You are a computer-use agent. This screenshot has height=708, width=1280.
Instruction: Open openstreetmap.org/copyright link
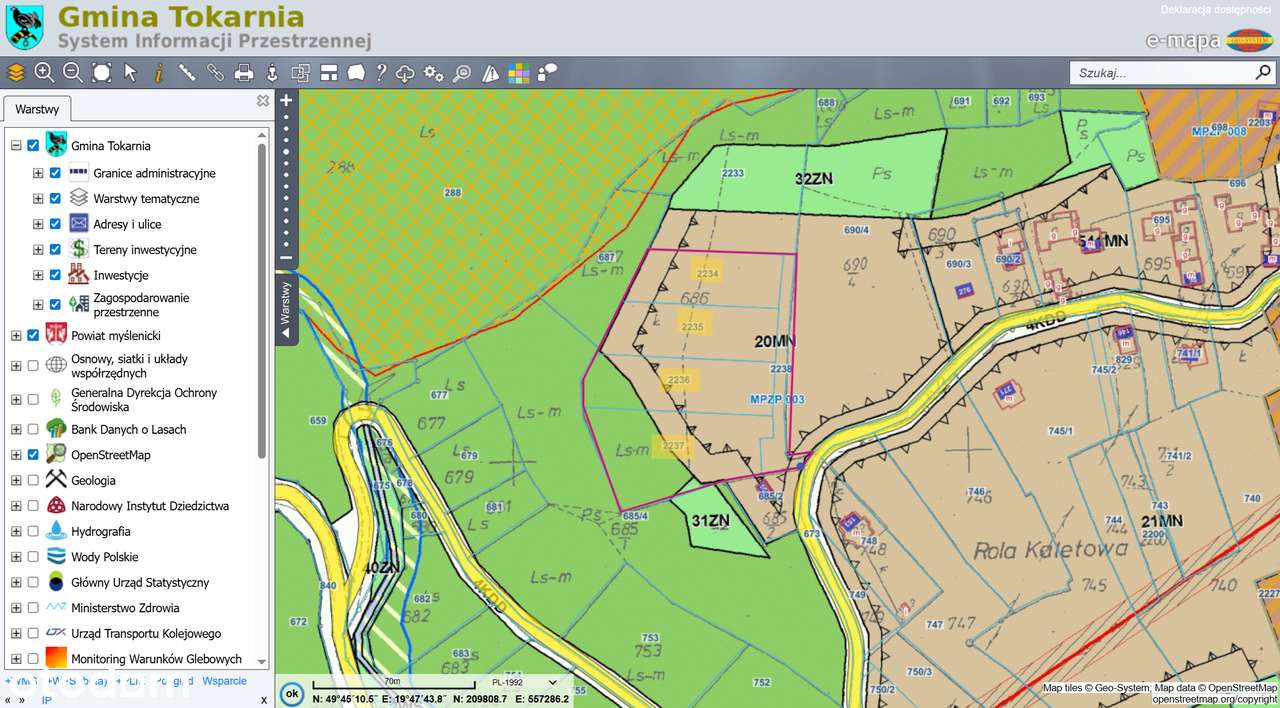coord(1215,699)
